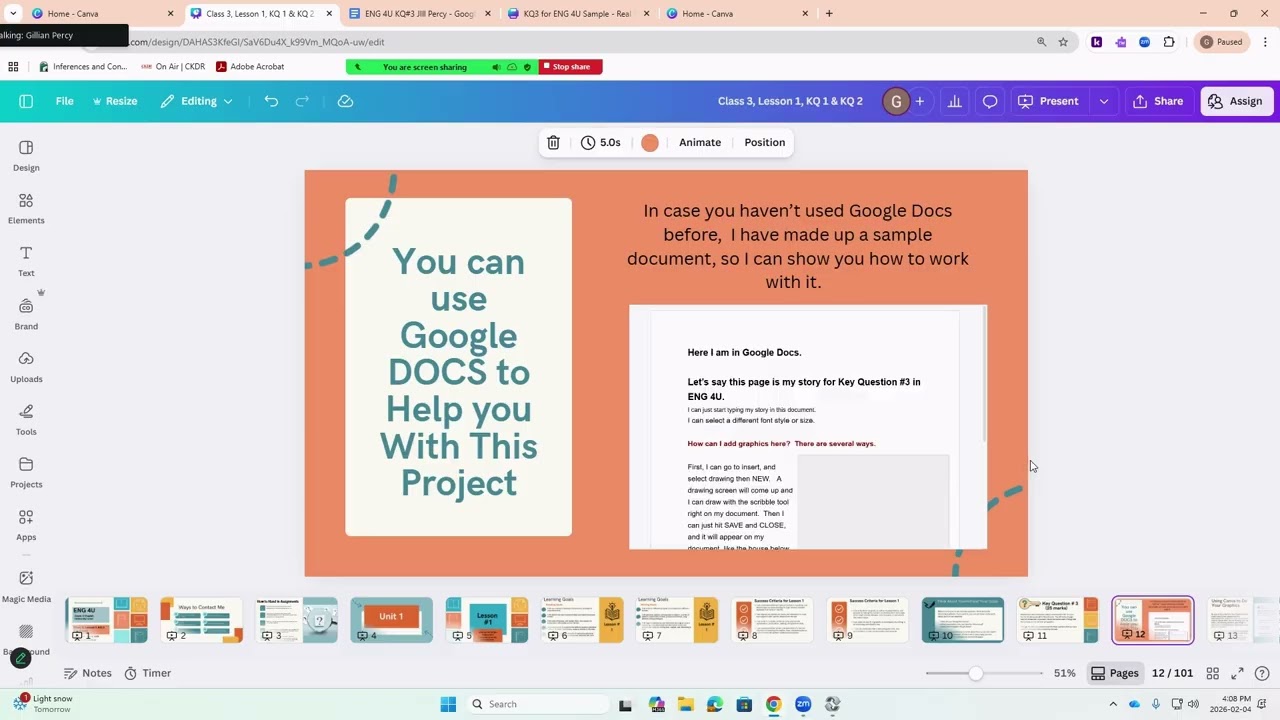Click the cloud save status icon

coord(345,101)
